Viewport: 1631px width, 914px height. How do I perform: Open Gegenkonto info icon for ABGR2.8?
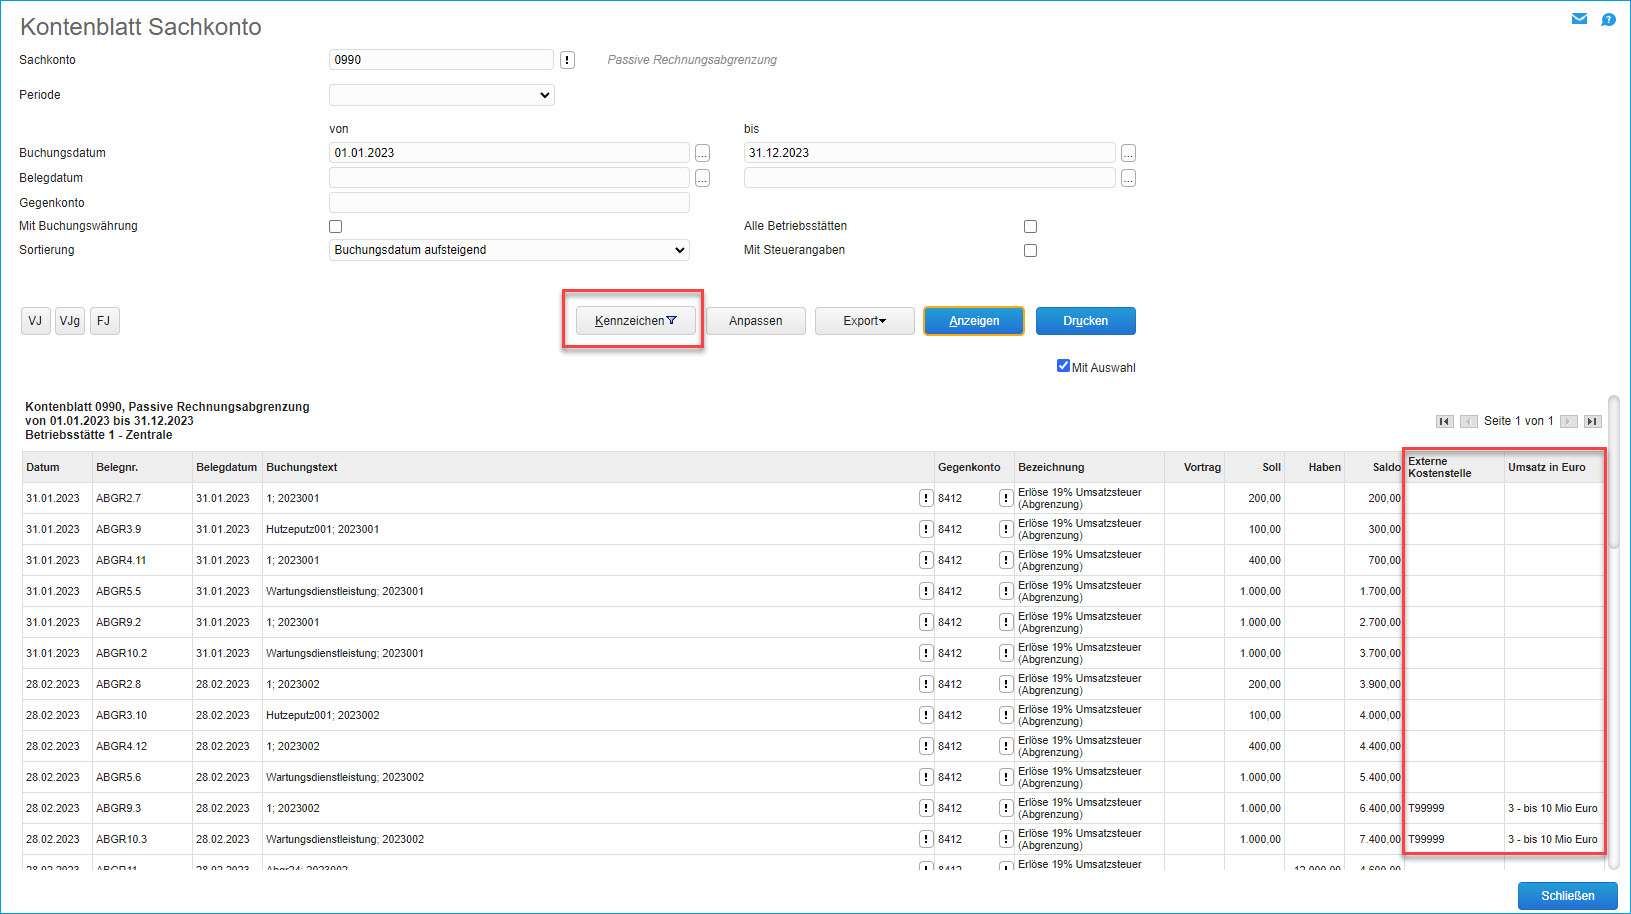[1005, 684]
